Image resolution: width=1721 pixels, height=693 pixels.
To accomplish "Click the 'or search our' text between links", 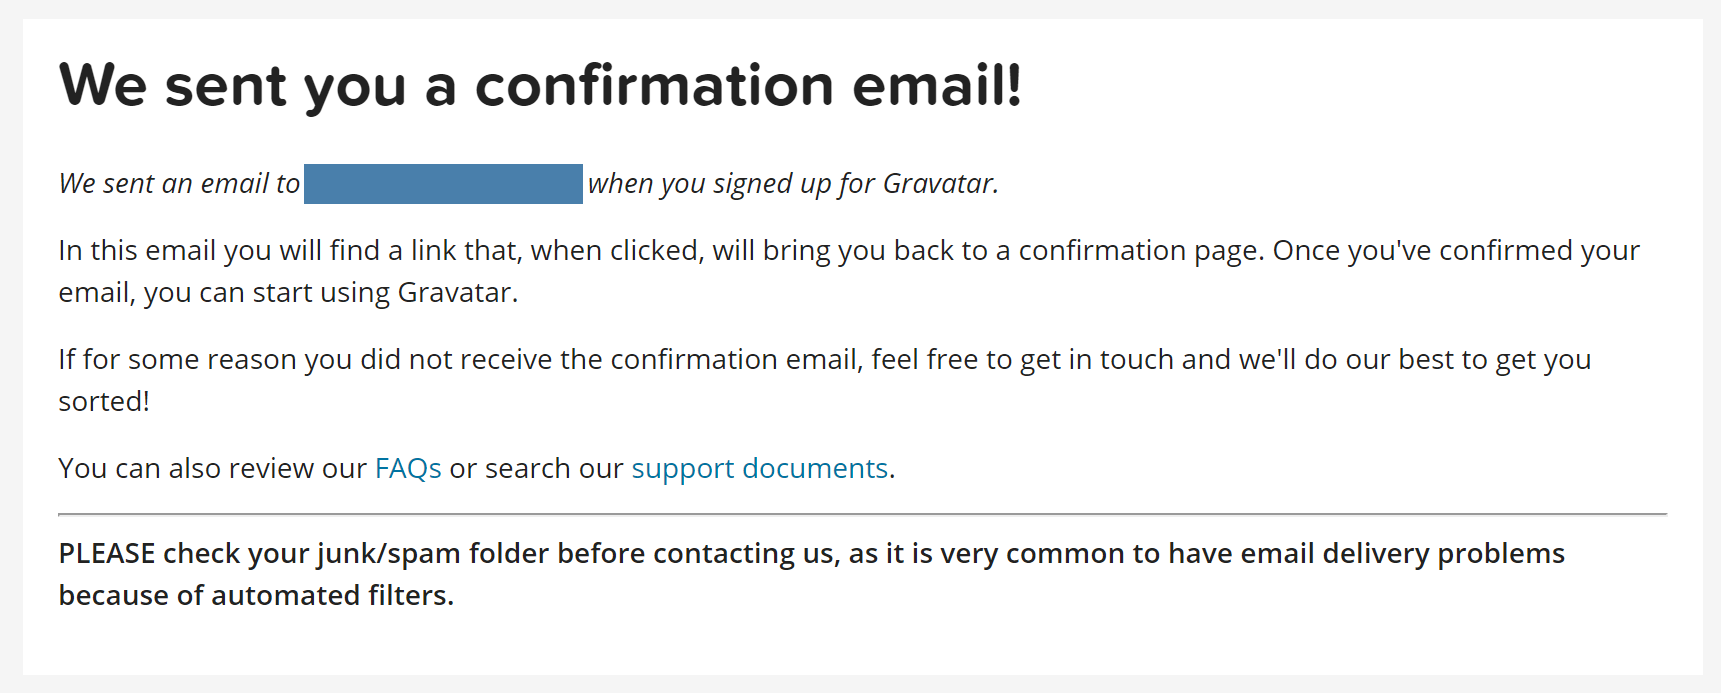I will point(536,468).
